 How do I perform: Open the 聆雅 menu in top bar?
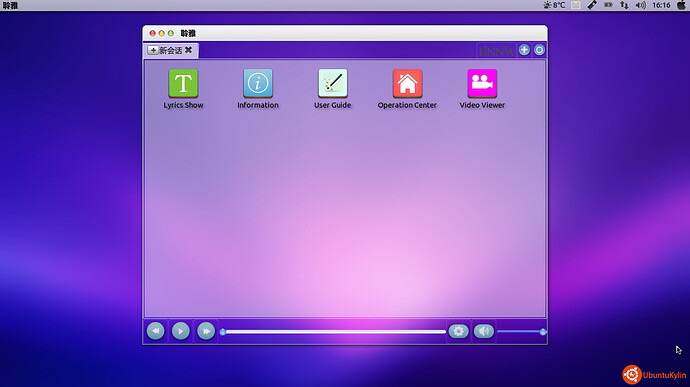tap(10, 5)
